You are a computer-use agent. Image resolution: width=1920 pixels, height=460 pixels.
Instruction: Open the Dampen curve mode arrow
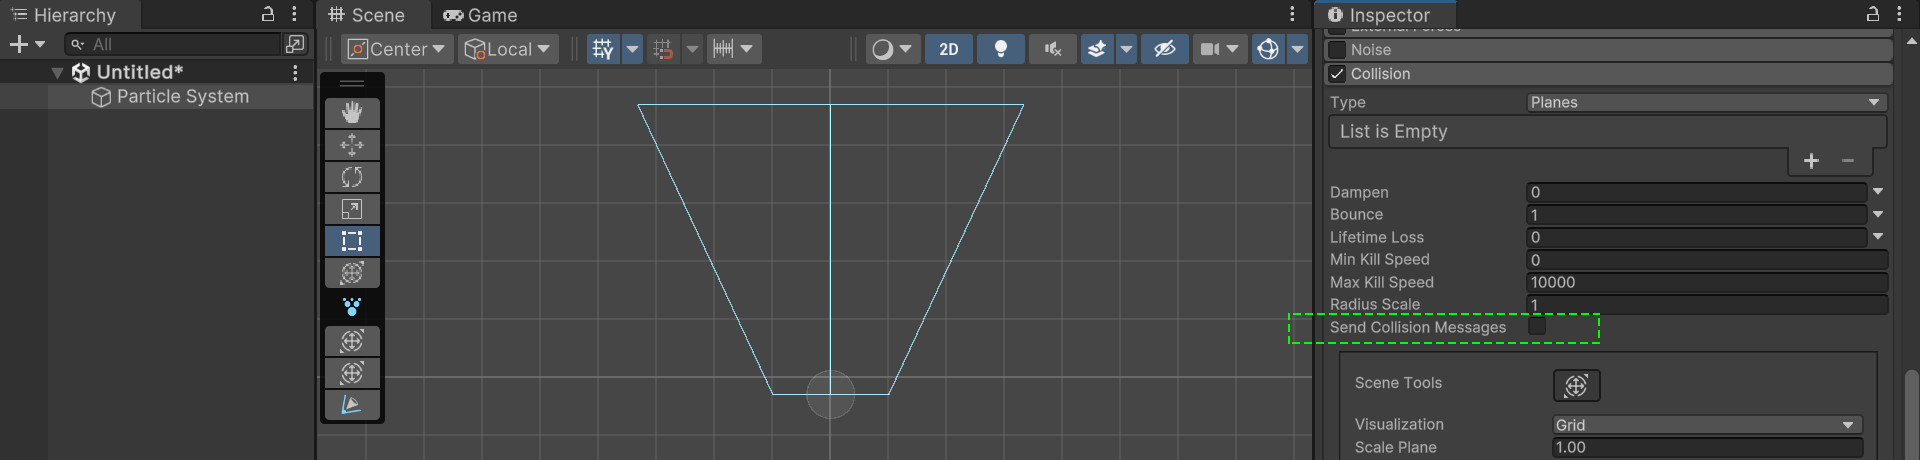tap(1878, 192)
